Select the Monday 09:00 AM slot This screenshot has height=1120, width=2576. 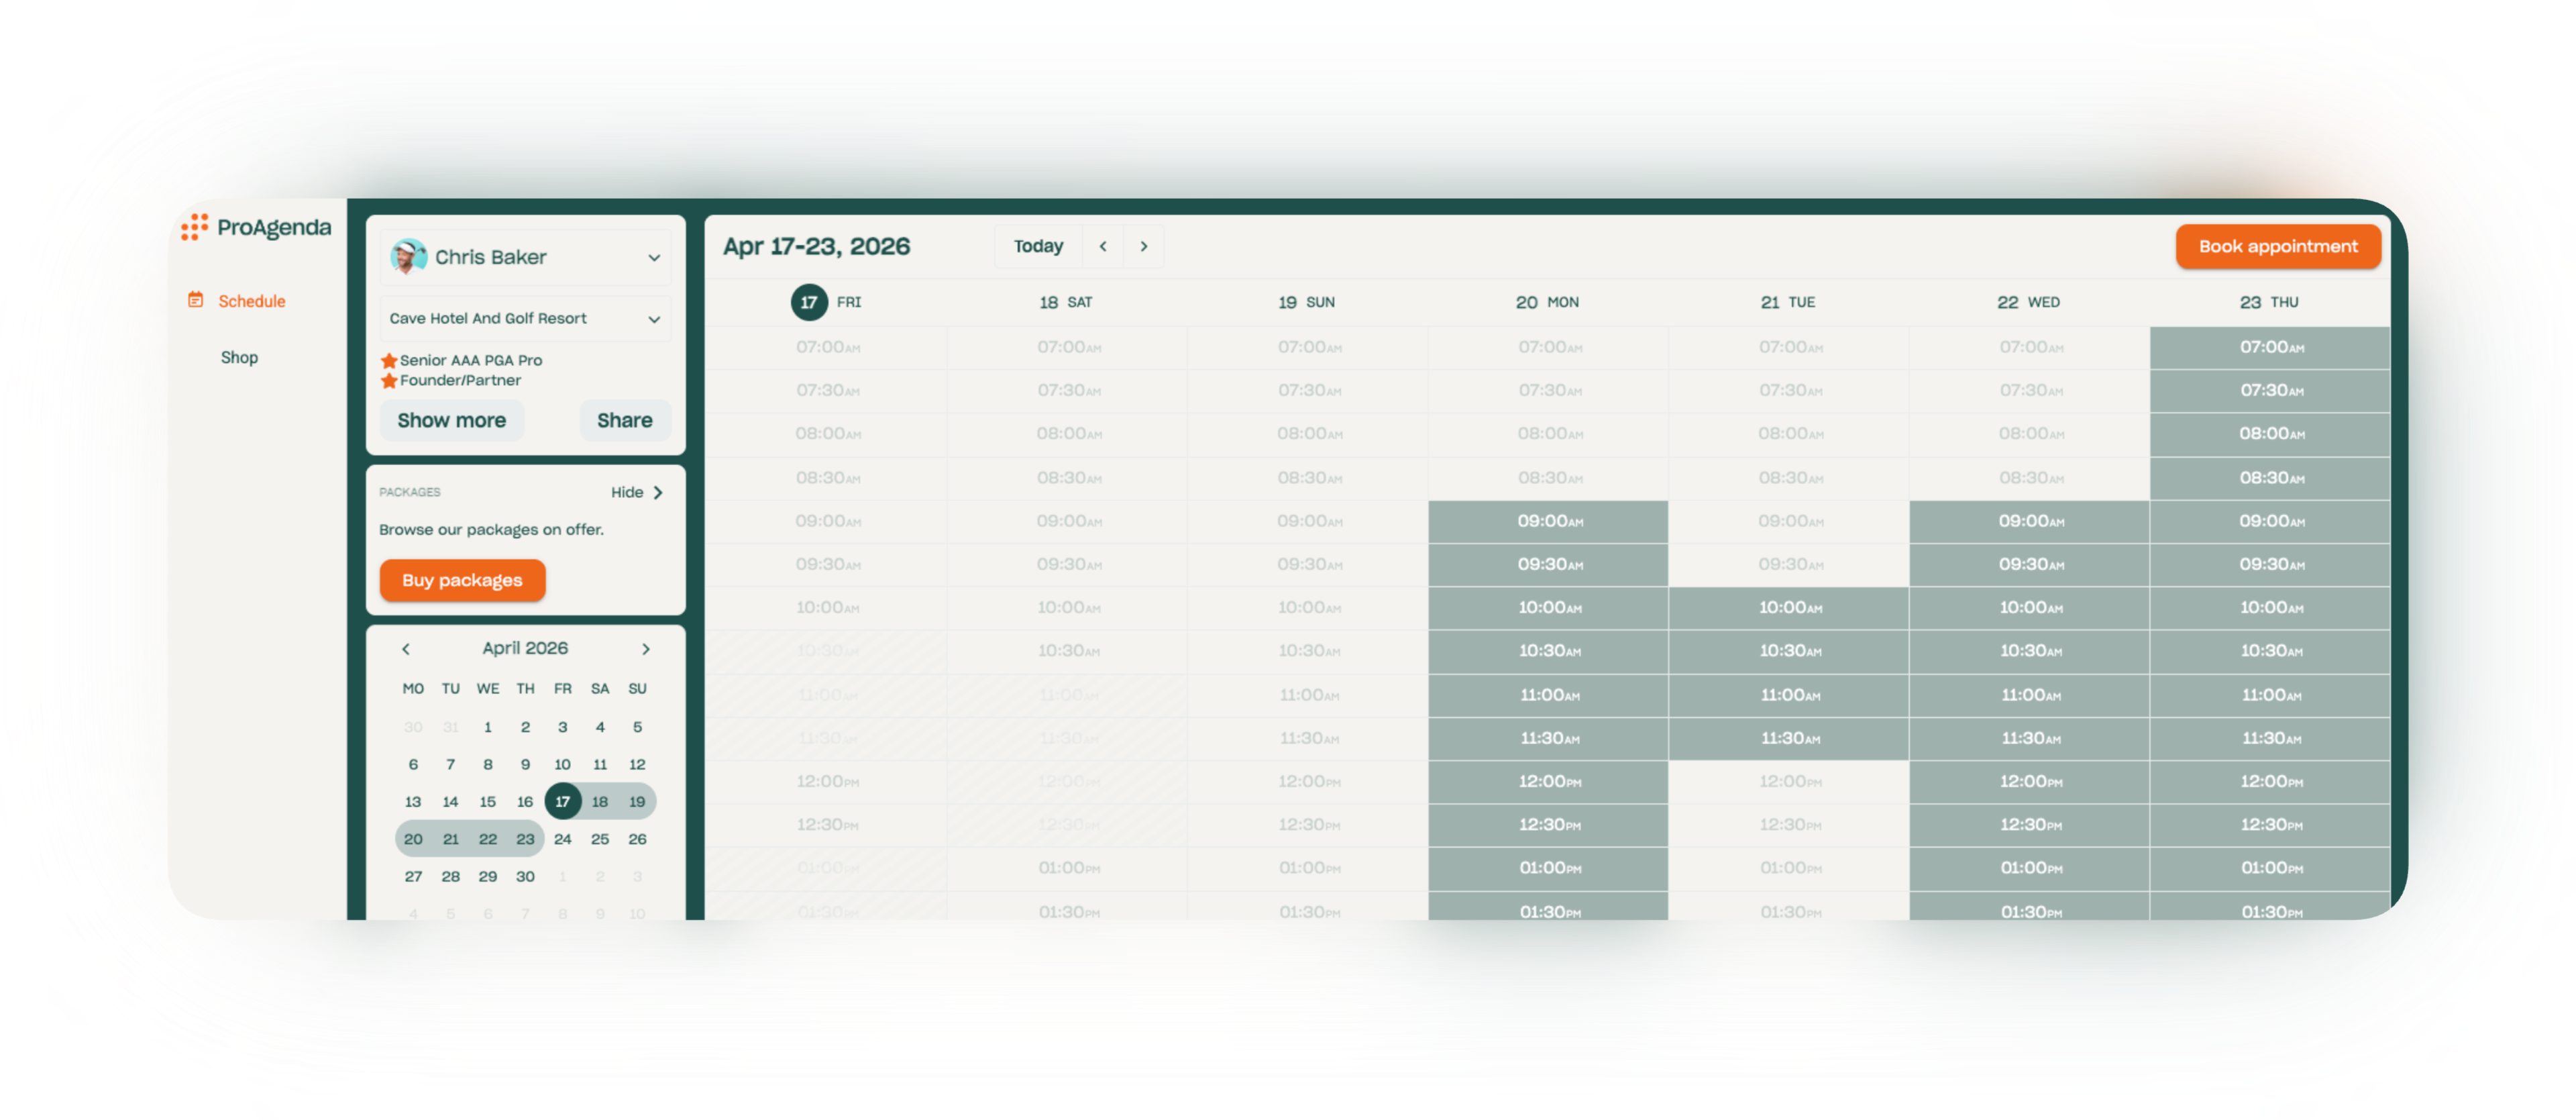coord(1548,522)
